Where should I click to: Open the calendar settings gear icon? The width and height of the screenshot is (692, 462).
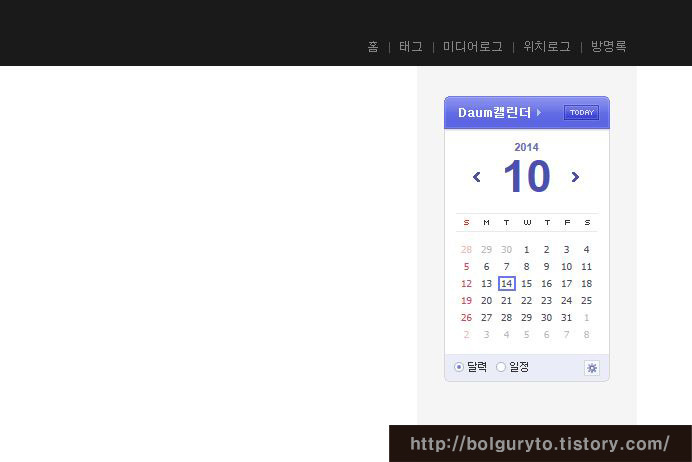coord(592,368)
